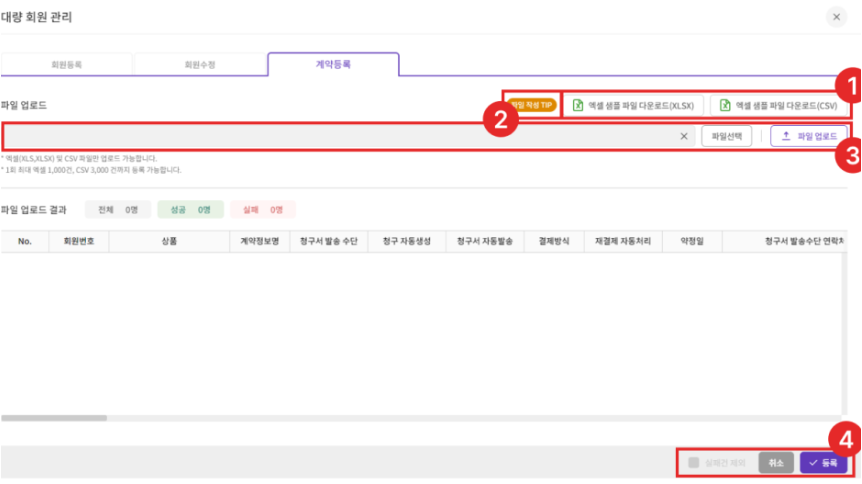Screen dimensions: 862x484
Task: Click the 파일선택 button
Action: point(726,136)
